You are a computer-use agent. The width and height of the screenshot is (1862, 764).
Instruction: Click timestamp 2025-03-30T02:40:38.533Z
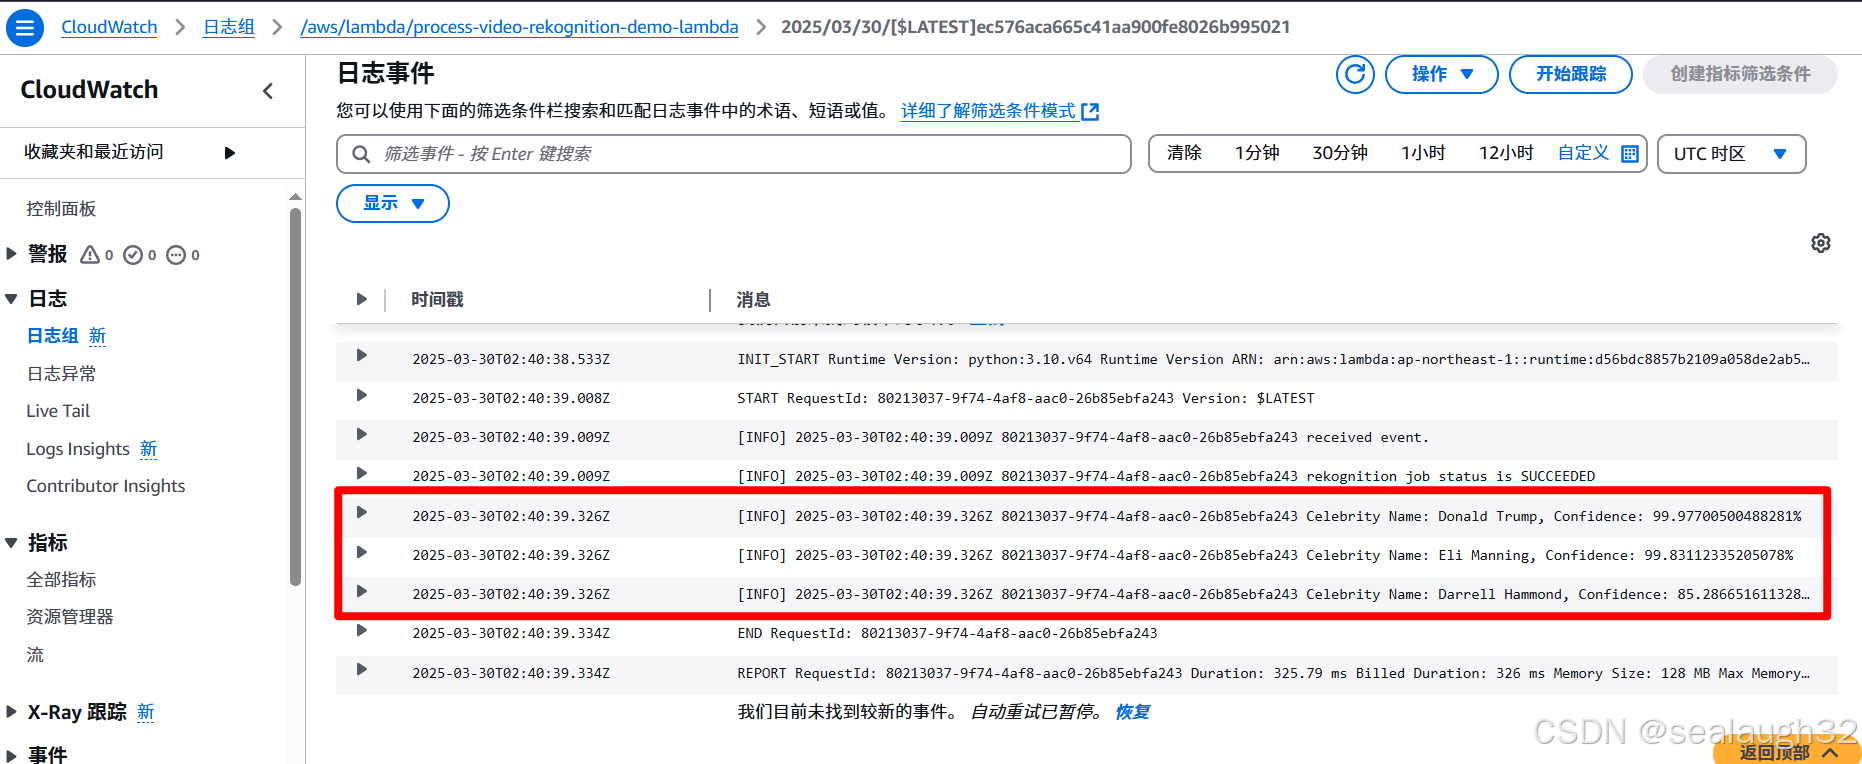click(511, 359)
